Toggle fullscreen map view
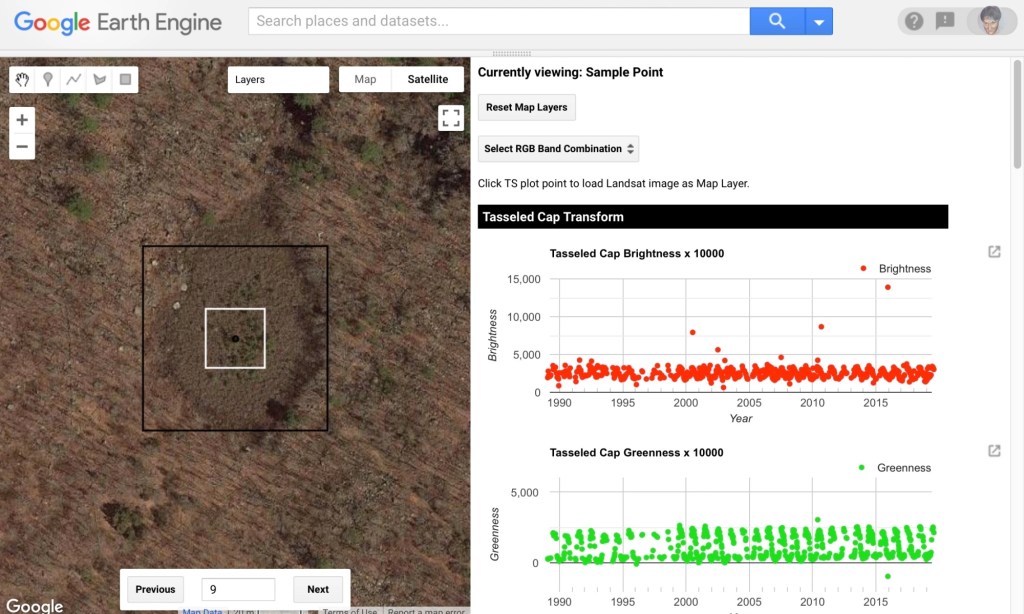The image size is (1024, 614). pyautogui.click(x=451, y=118)
